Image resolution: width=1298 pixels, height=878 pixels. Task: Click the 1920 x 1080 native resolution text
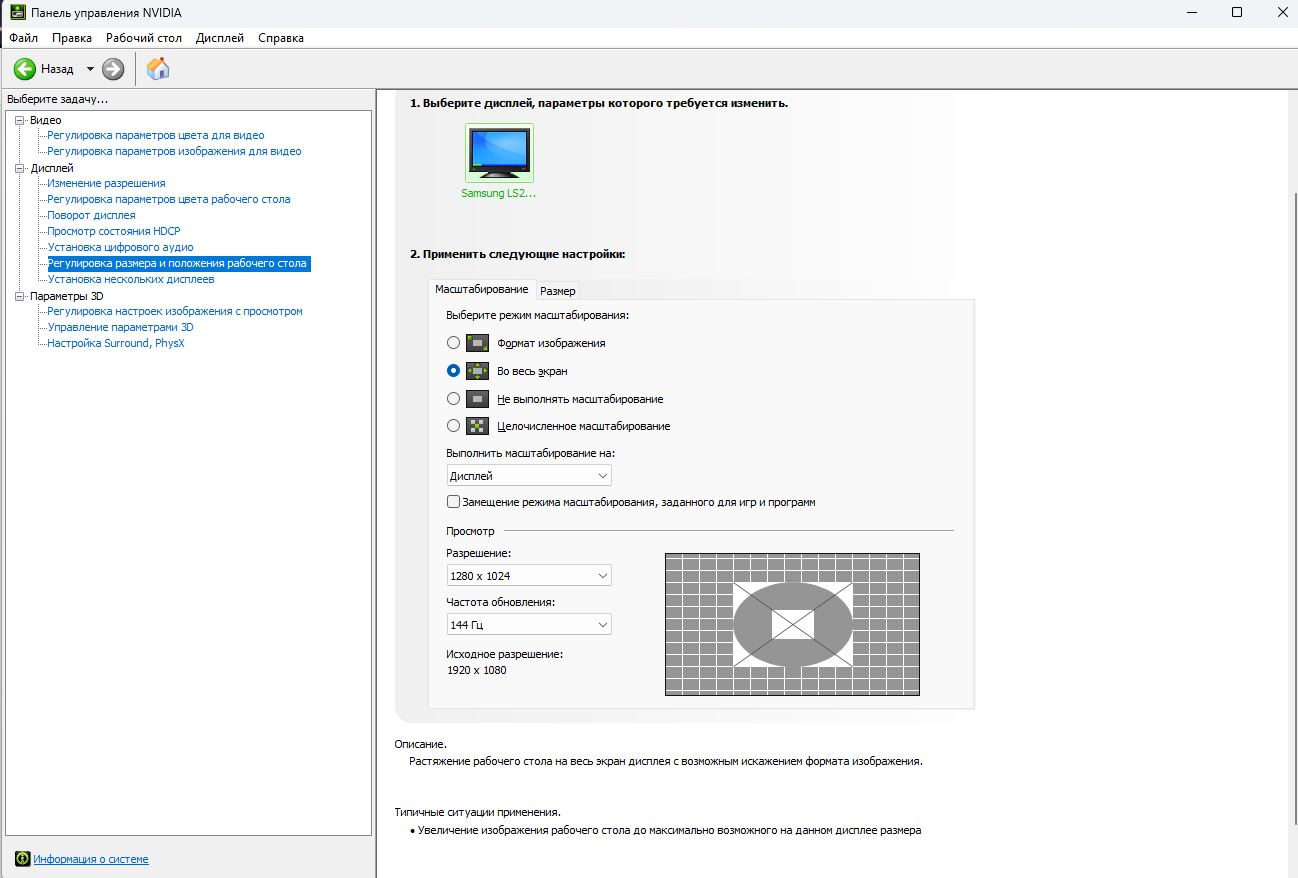coord(477,670)
